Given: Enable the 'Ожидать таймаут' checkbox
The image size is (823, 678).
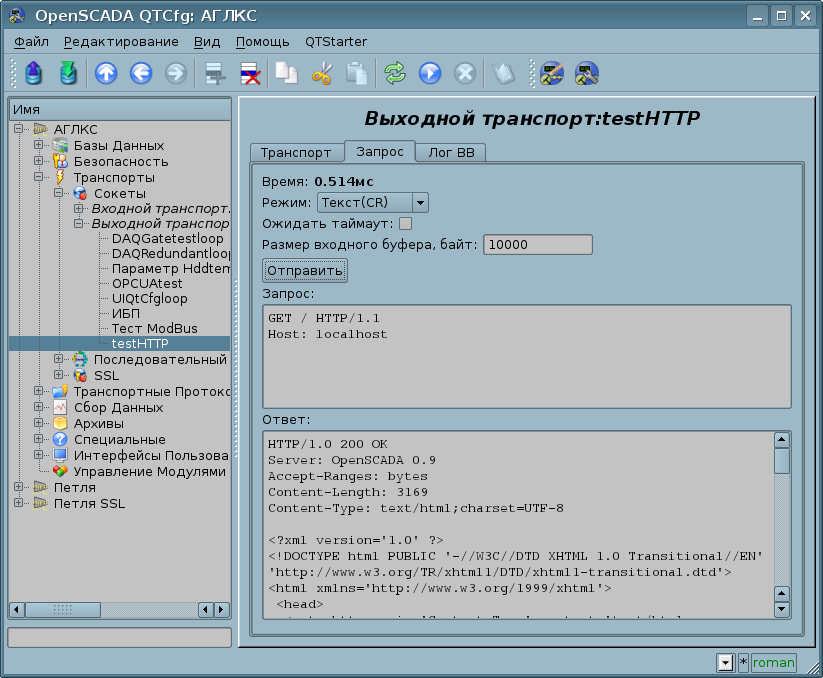Looking at the screenshot, I should pyautogui.click(x=405, y=223).
